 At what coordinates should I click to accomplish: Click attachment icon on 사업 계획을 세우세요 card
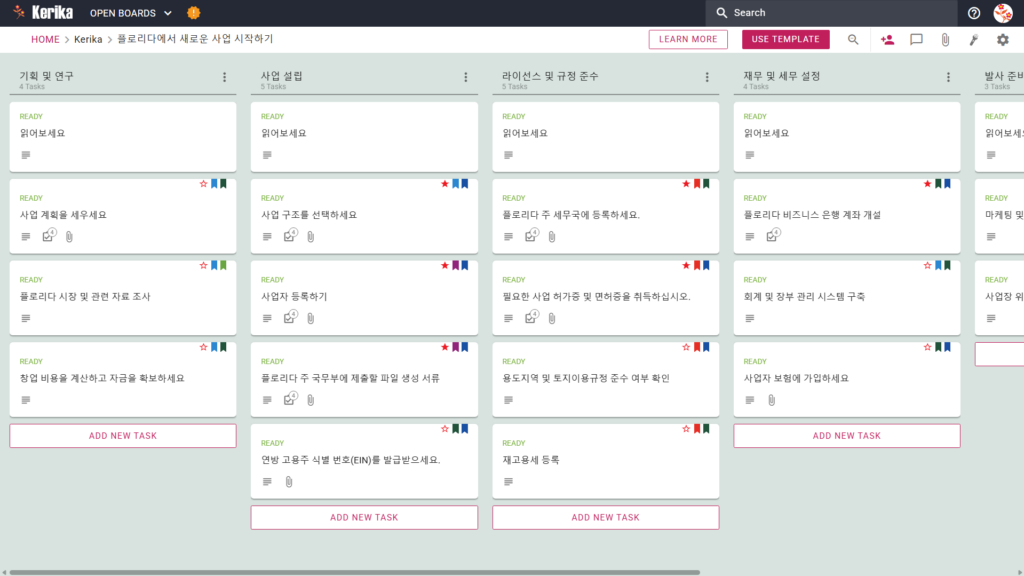point(69,236)
